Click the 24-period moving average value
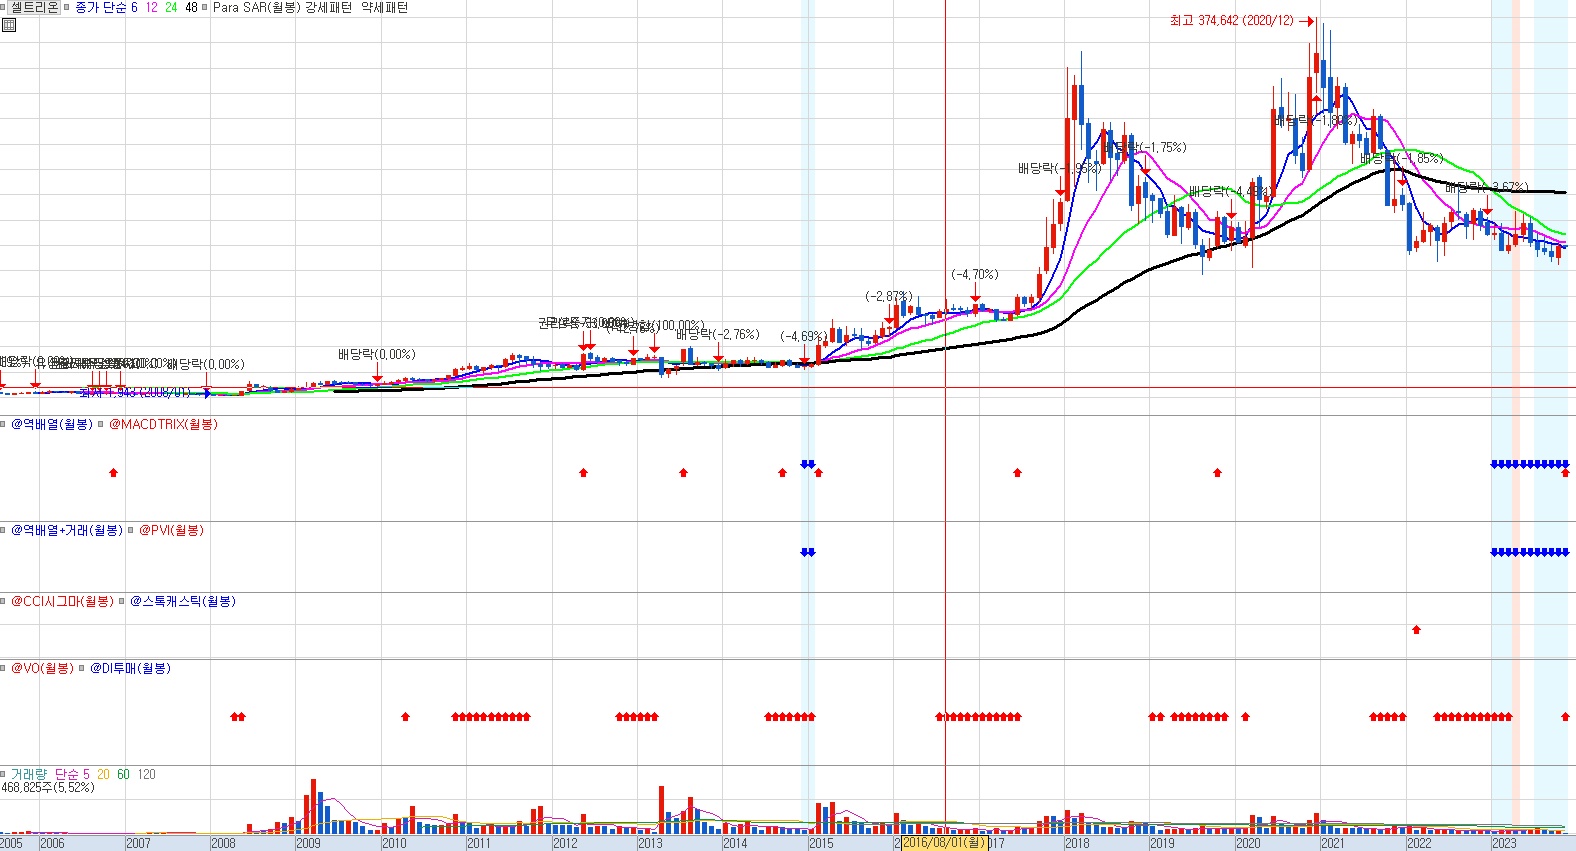 (171, 7)
